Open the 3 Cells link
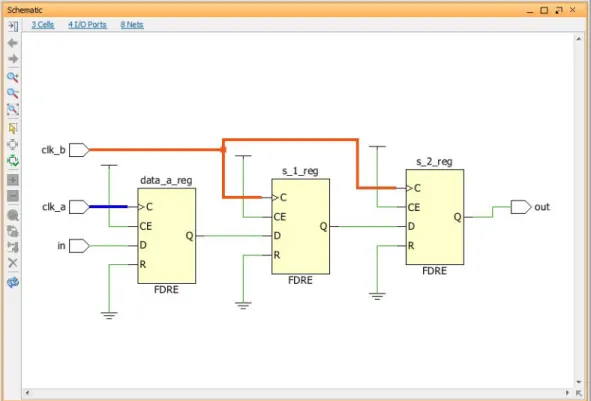Image resolution: width=591 pixels, height=401 pixels. point(43,25)
